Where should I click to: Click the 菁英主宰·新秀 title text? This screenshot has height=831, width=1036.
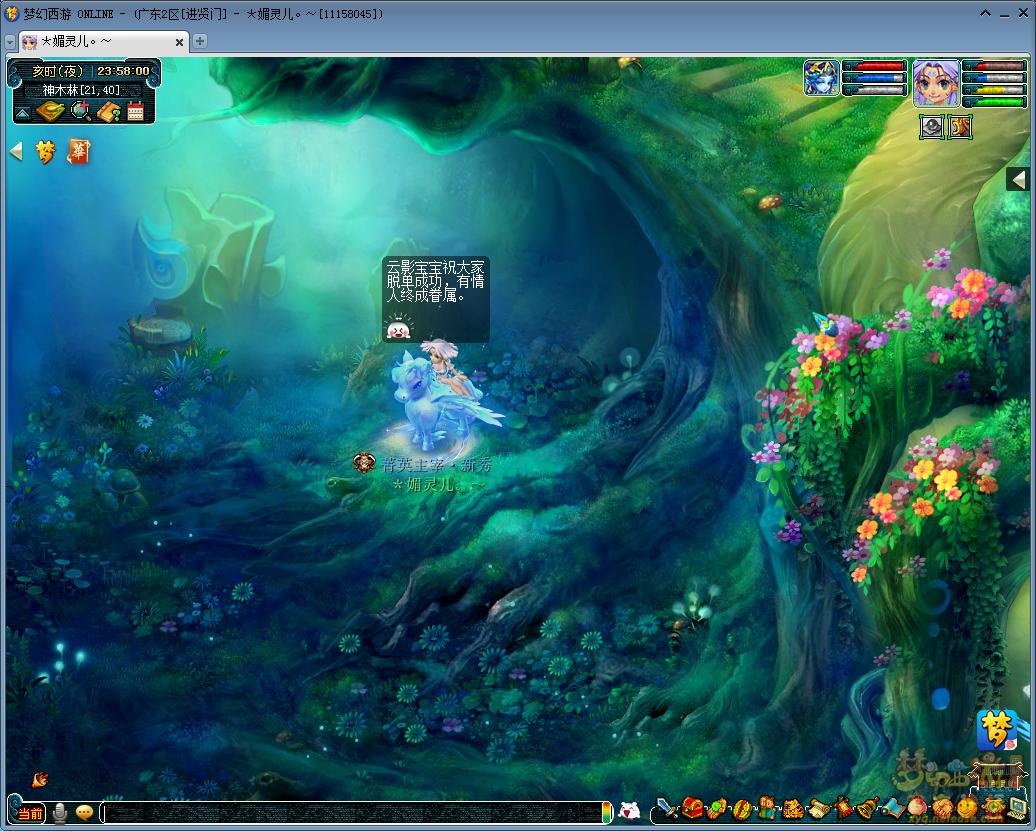[437, 465]
